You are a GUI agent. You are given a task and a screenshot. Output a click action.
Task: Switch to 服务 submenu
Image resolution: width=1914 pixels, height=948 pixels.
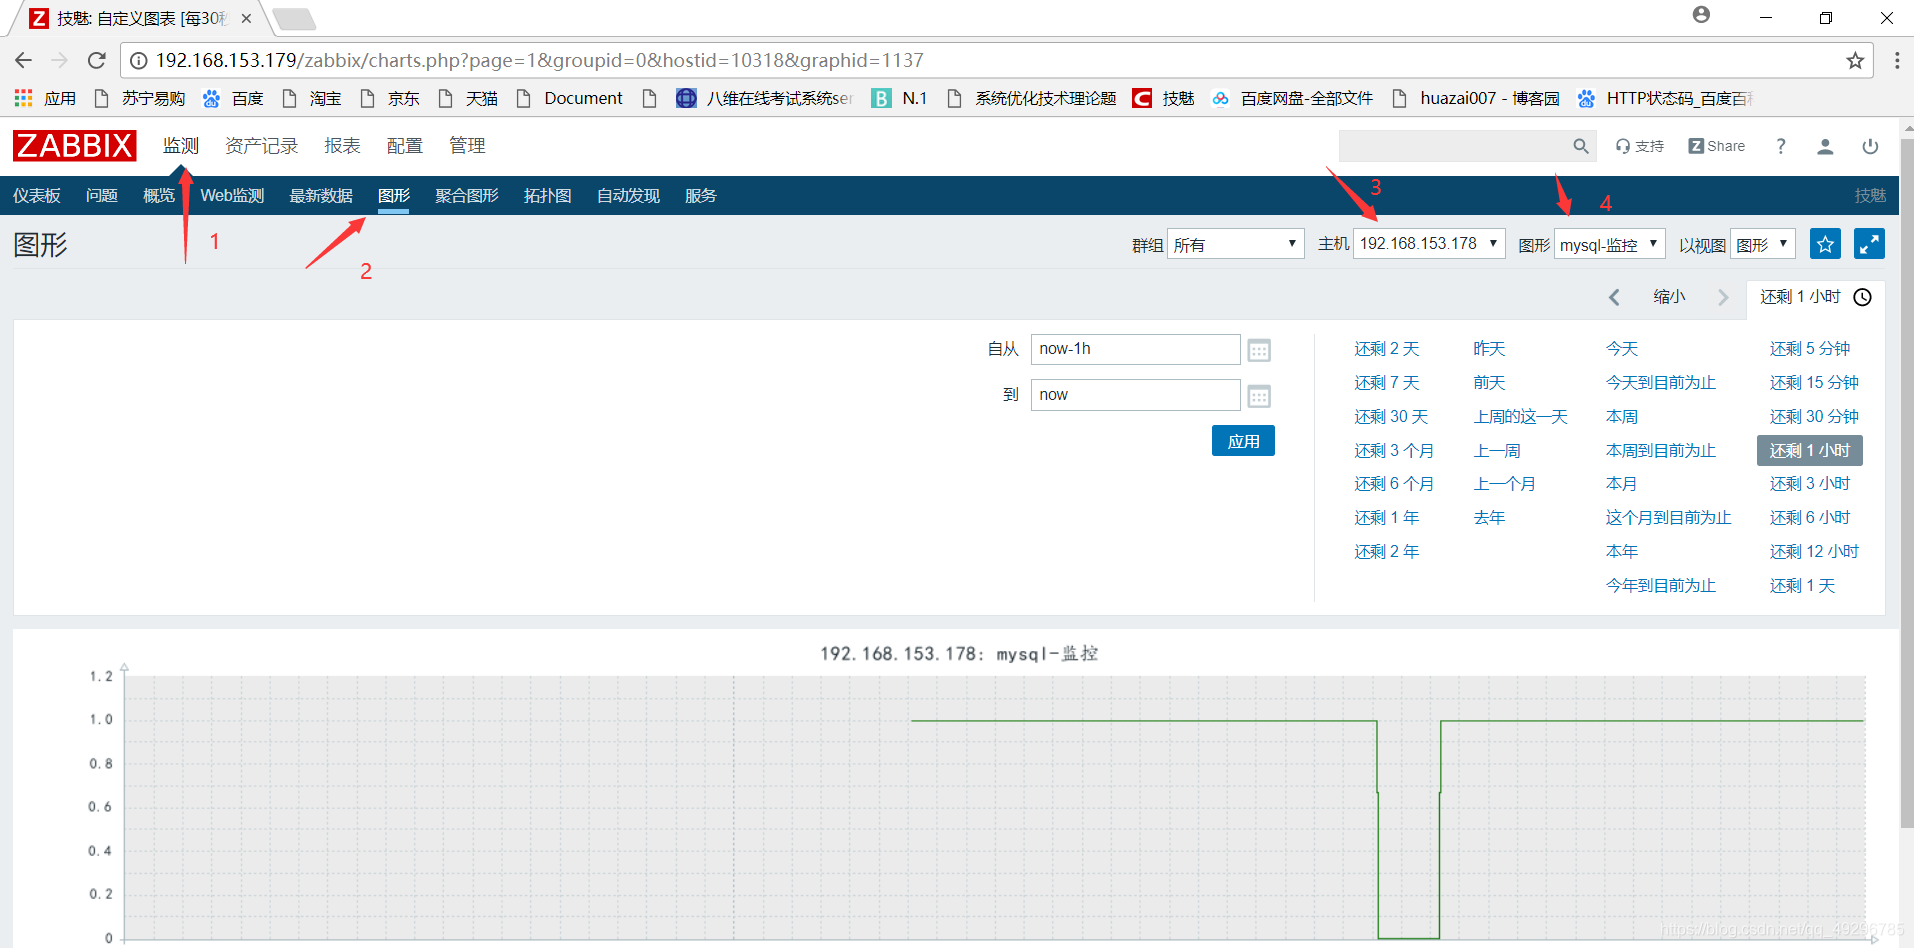point(701,196)
